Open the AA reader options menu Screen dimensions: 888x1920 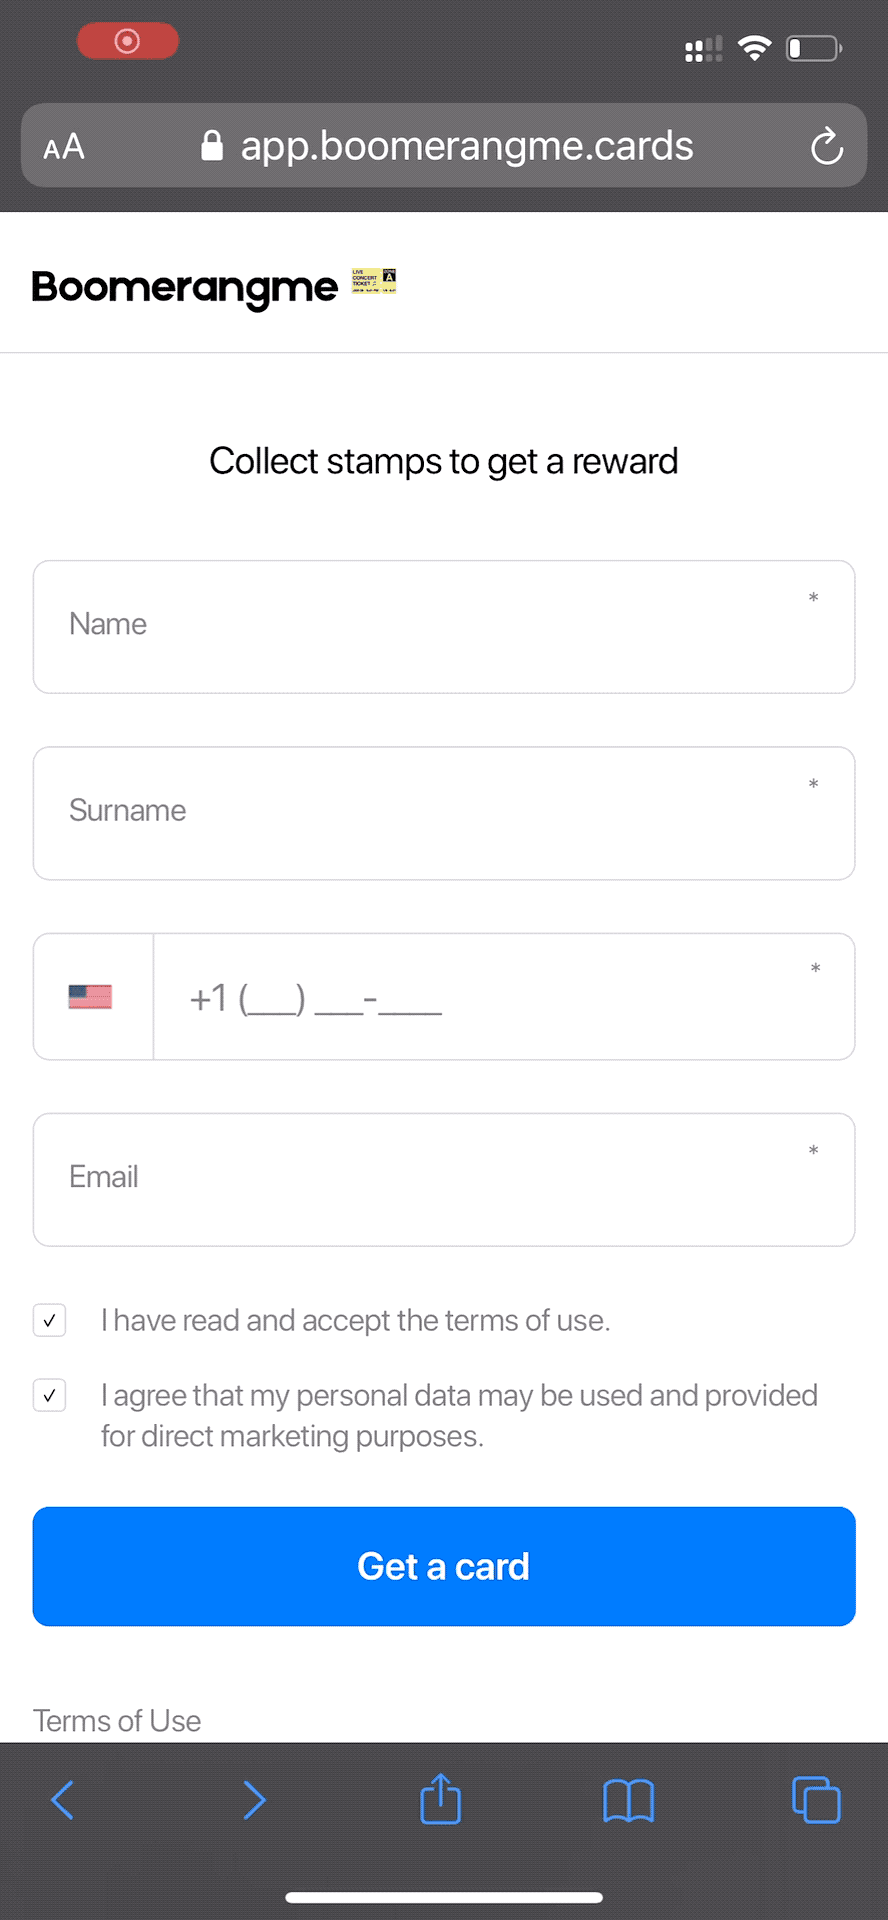64,148
